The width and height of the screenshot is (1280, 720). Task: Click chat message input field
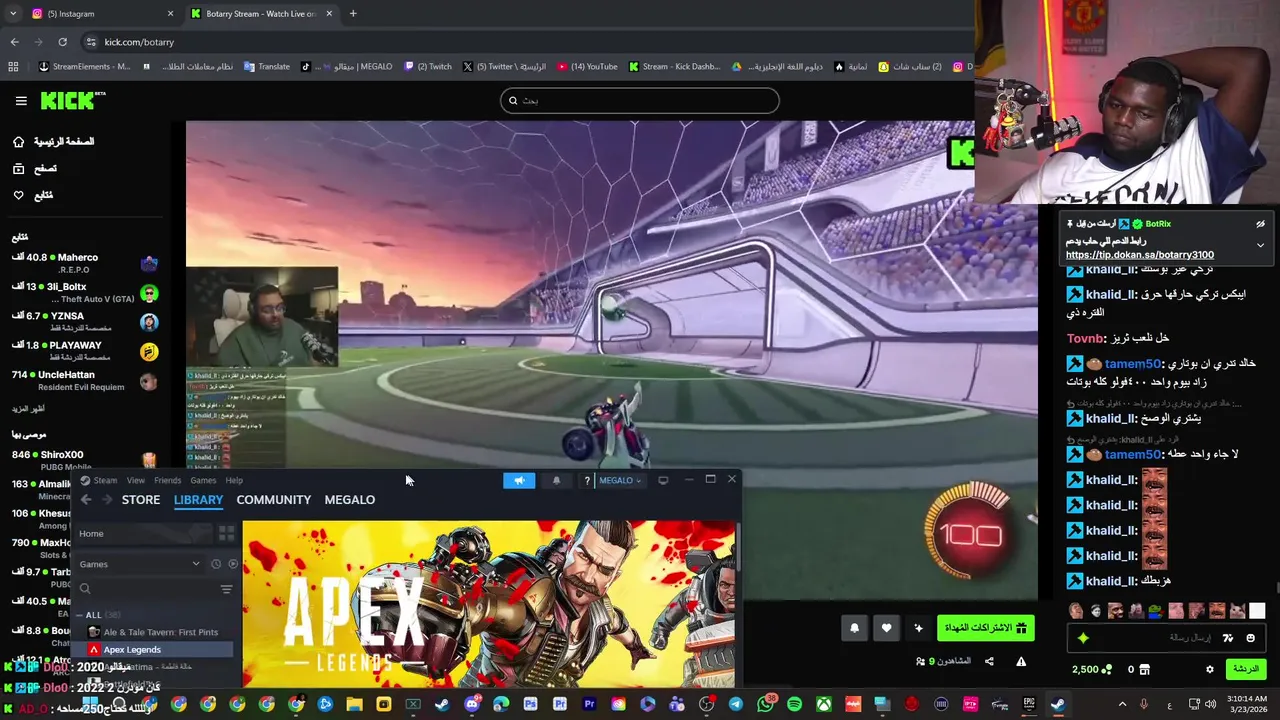(1165, 638)
